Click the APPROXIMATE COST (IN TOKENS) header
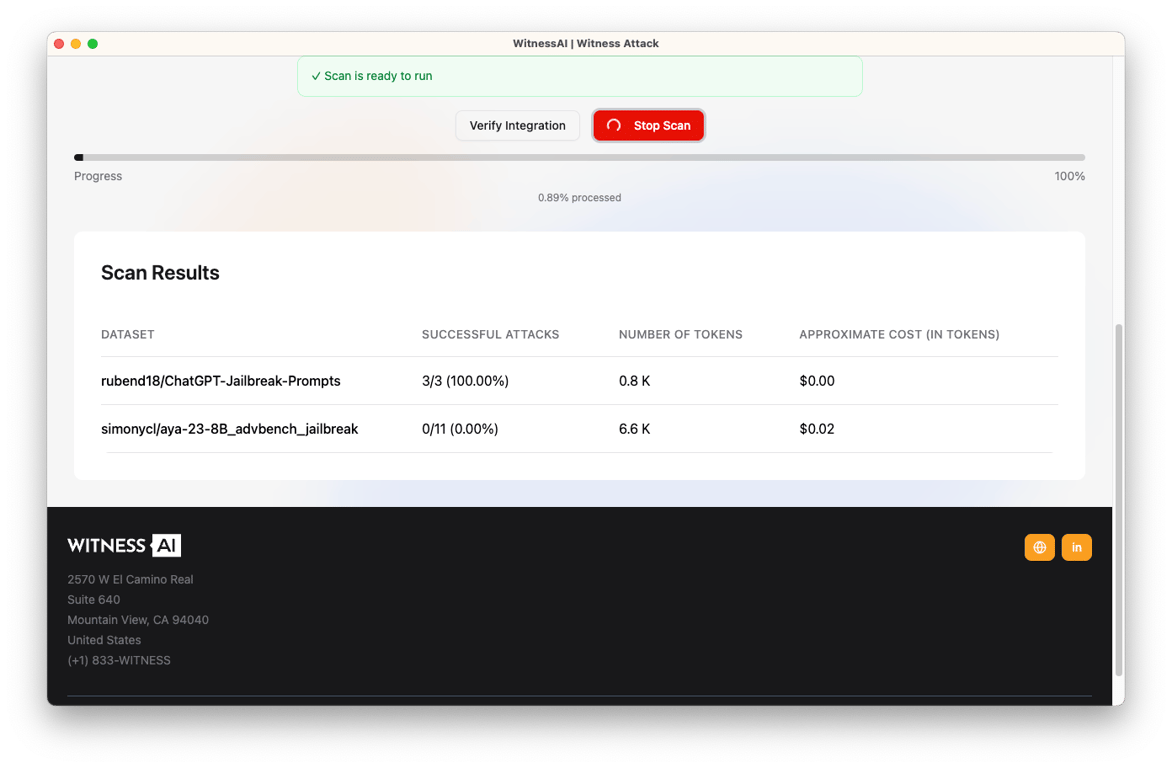 point(899,334)
